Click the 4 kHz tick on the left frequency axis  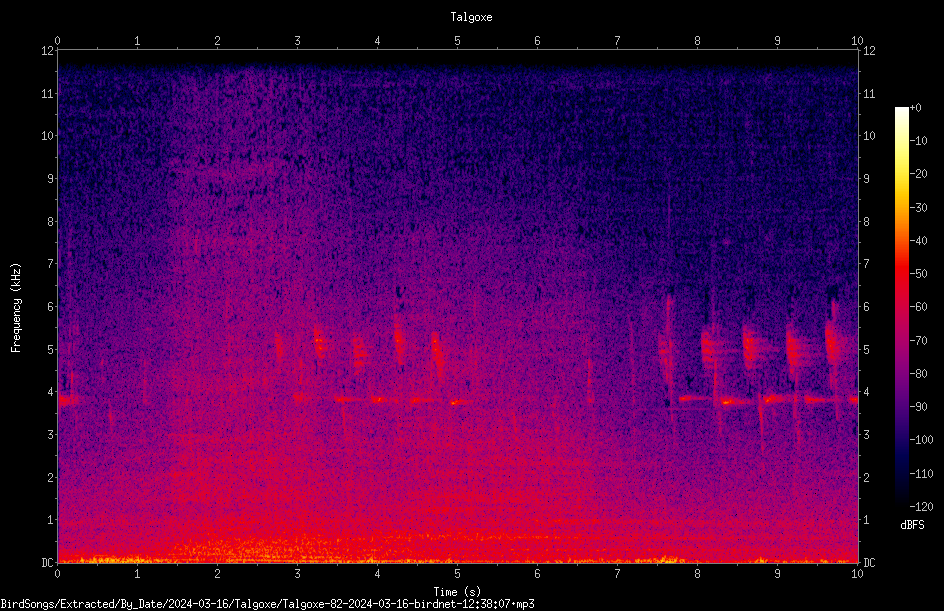pyautogui.click(x=51, y=392)
